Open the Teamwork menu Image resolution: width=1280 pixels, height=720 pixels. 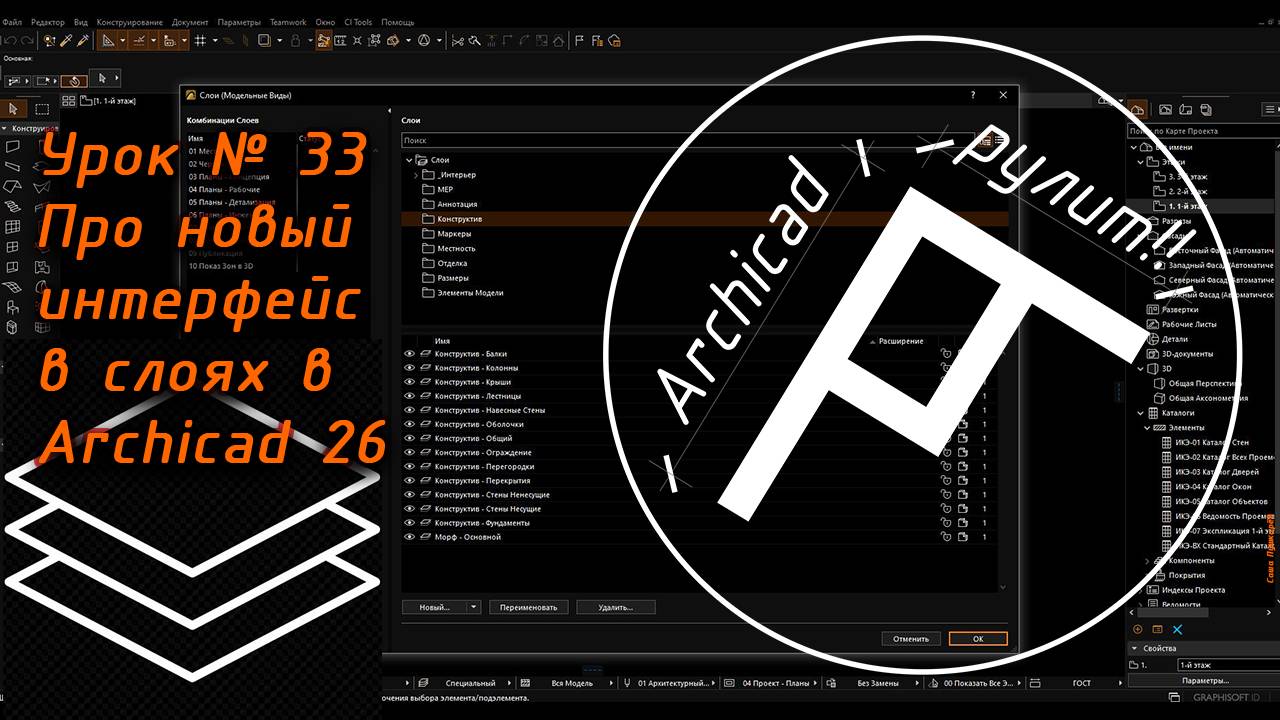pyautogui.click(x=288, y=21)
